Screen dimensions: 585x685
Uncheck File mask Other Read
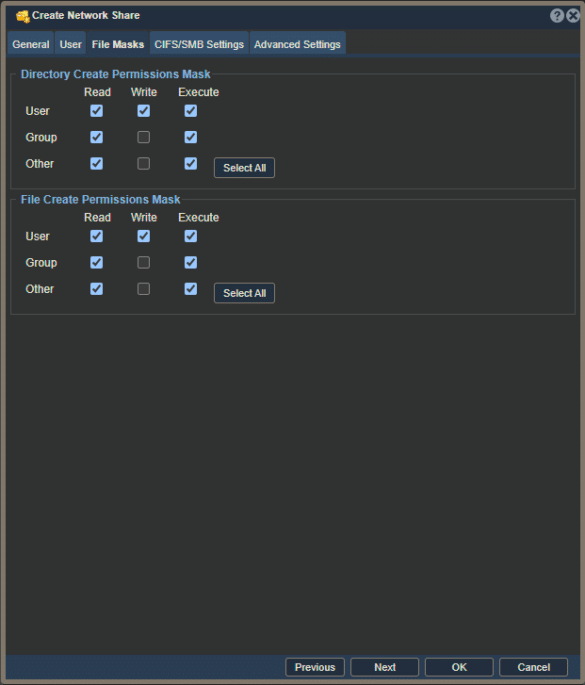pos(97,289)
